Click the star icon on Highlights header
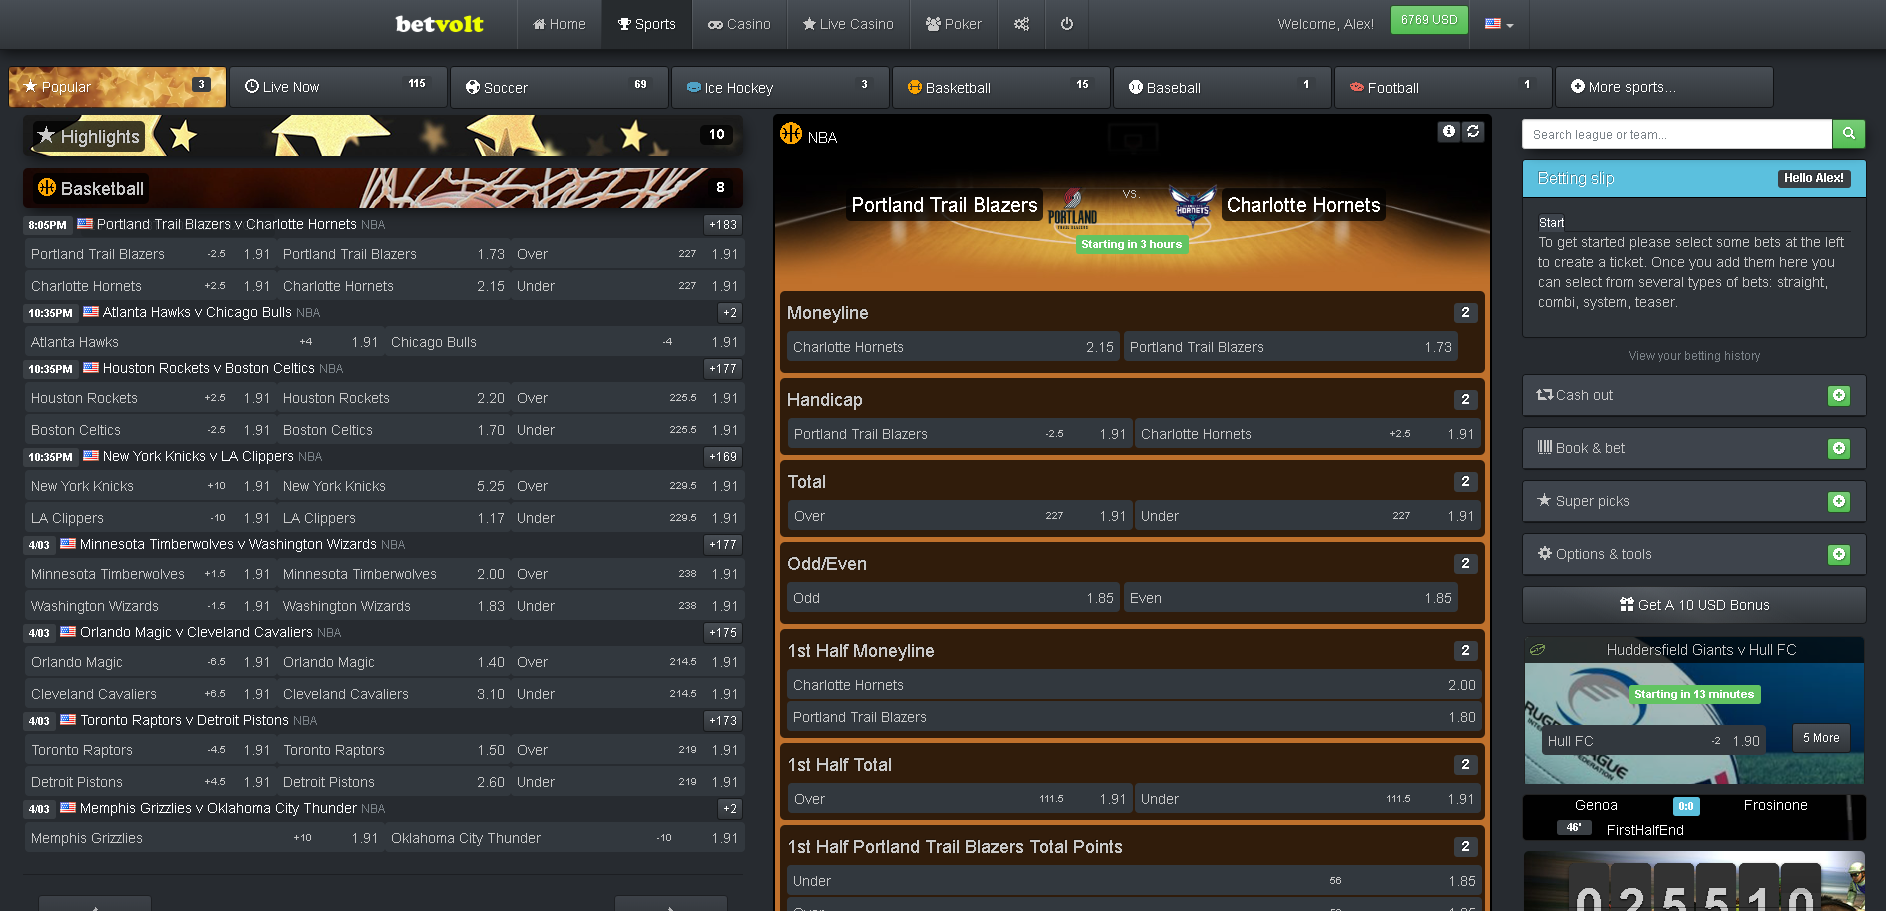This screenshot has width=1886, height=911. pos(46,135)
